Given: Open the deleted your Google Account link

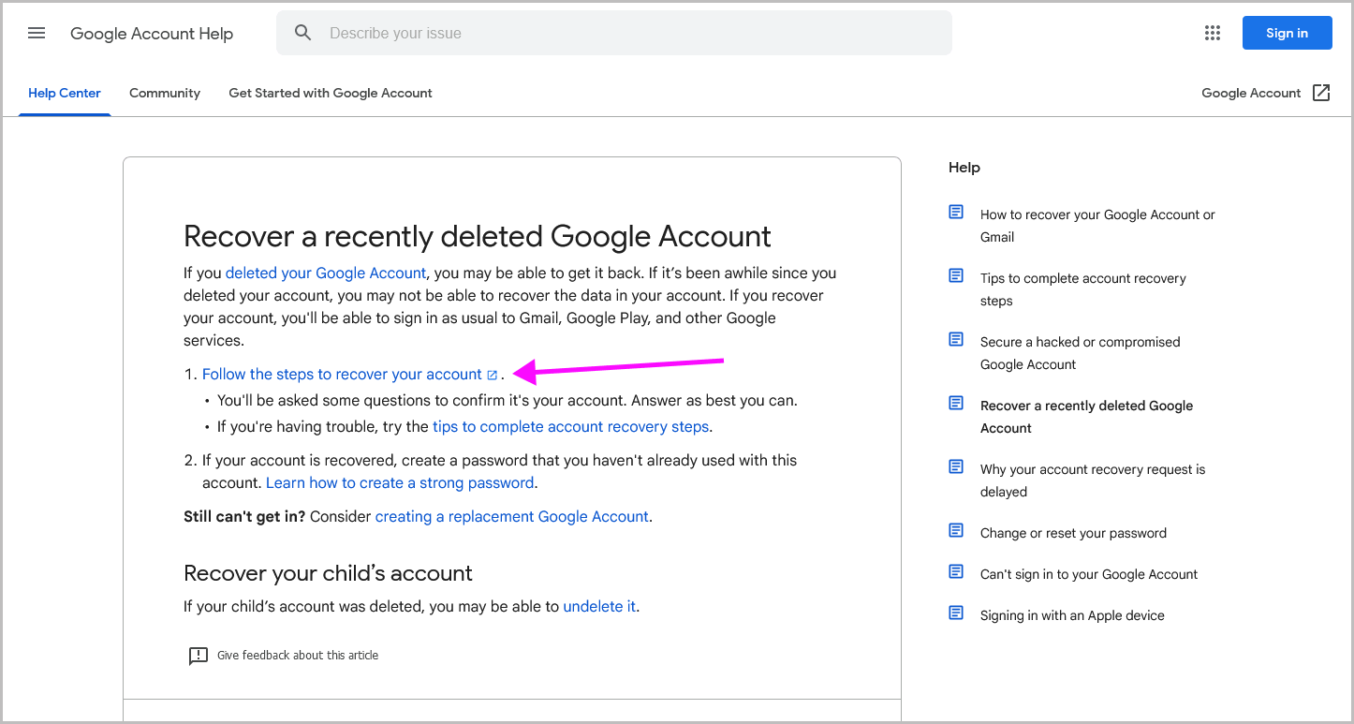Looking at the screenshot, I should tap(326, 273).
